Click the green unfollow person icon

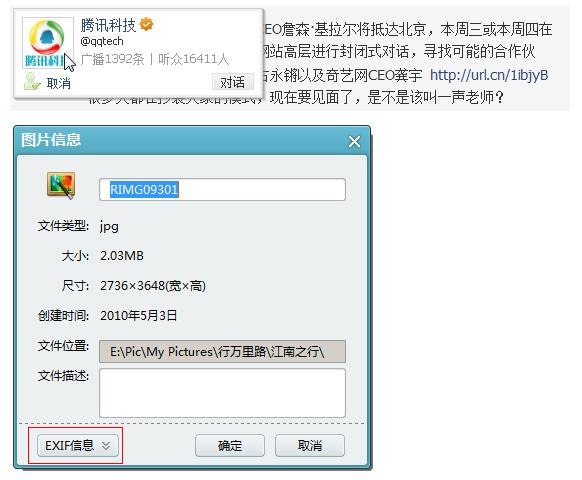coord(32,82)
